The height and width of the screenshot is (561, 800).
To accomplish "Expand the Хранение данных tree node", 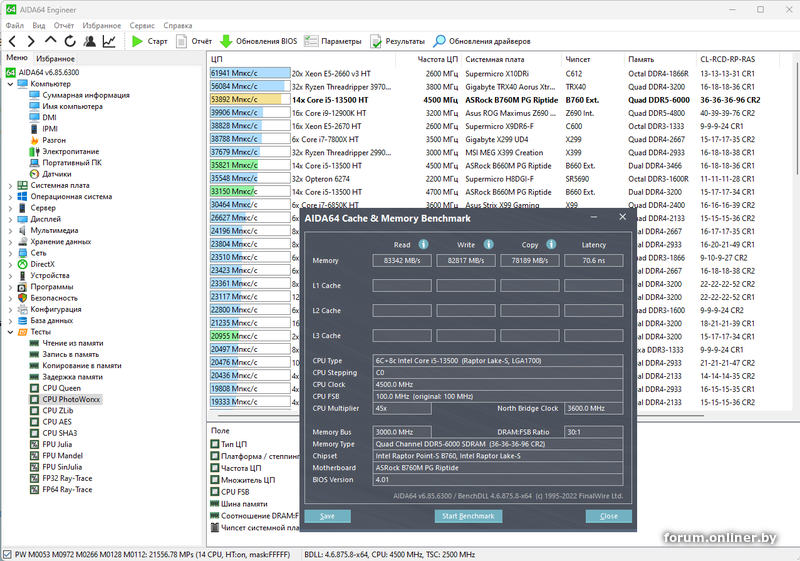I will point(10,242).
